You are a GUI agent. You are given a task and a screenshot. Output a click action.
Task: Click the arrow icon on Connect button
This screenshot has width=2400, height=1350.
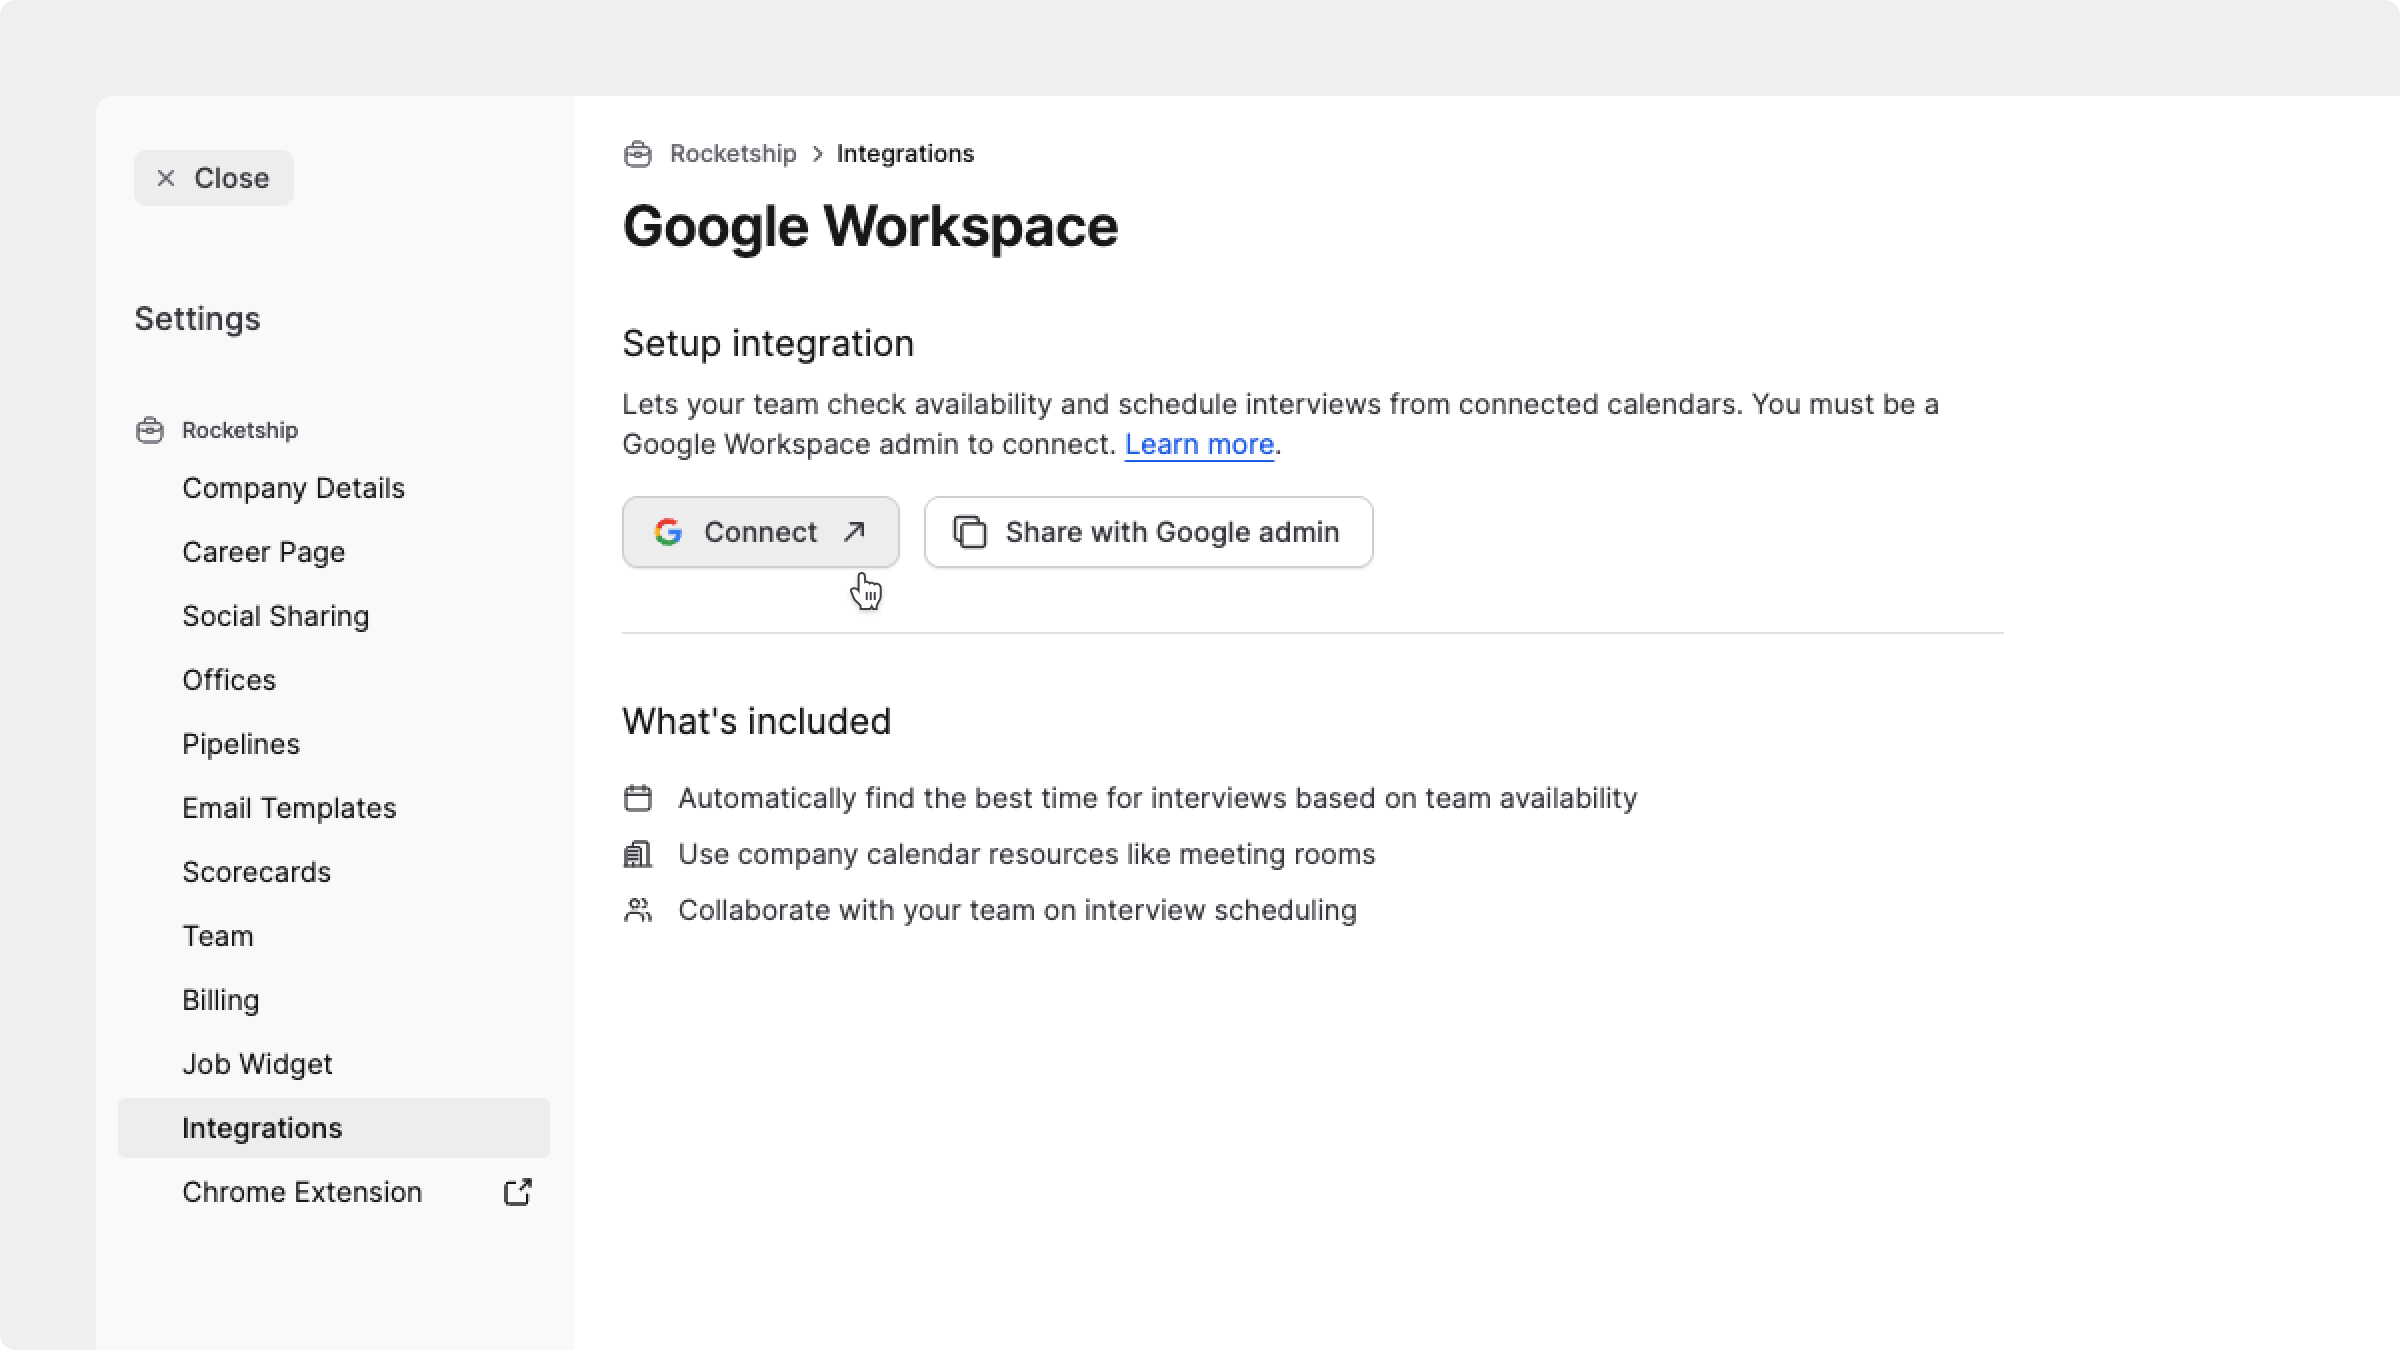[854, 532]
